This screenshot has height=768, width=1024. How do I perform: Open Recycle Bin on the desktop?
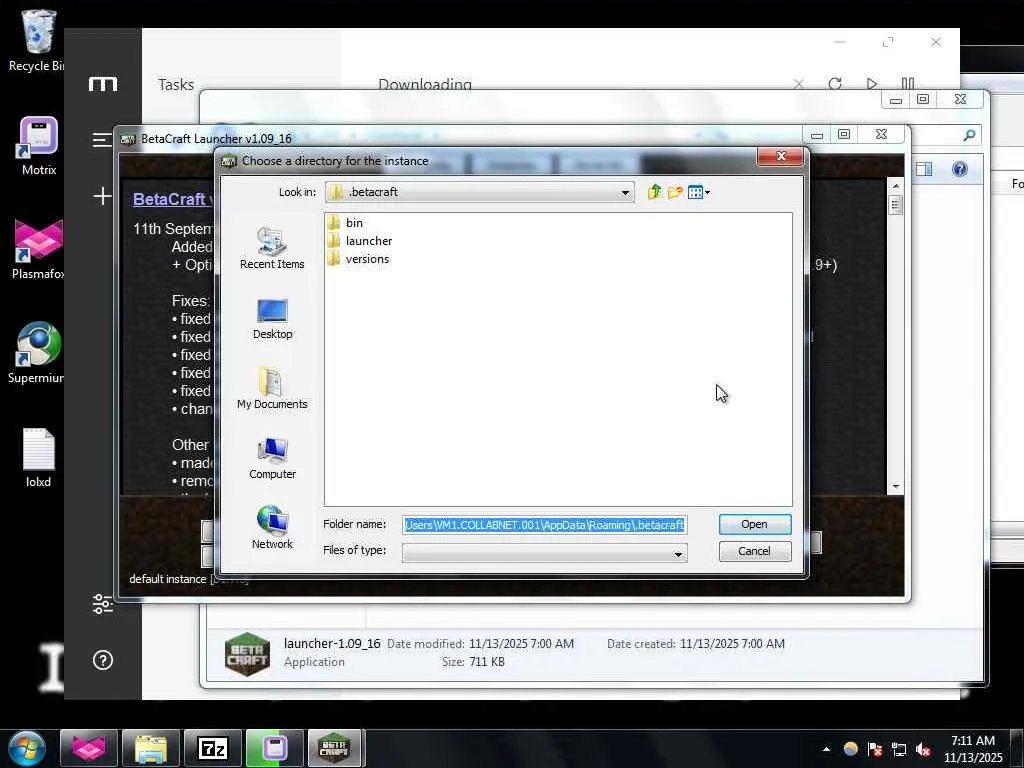pyautogui.click(x=37, y=40)
